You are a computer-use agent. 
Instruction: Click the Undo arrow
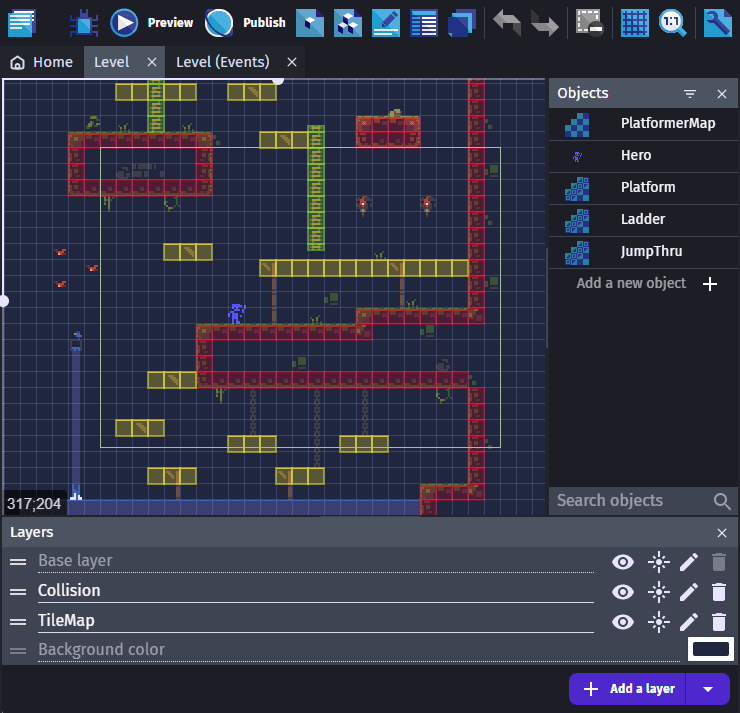(507, 22)
